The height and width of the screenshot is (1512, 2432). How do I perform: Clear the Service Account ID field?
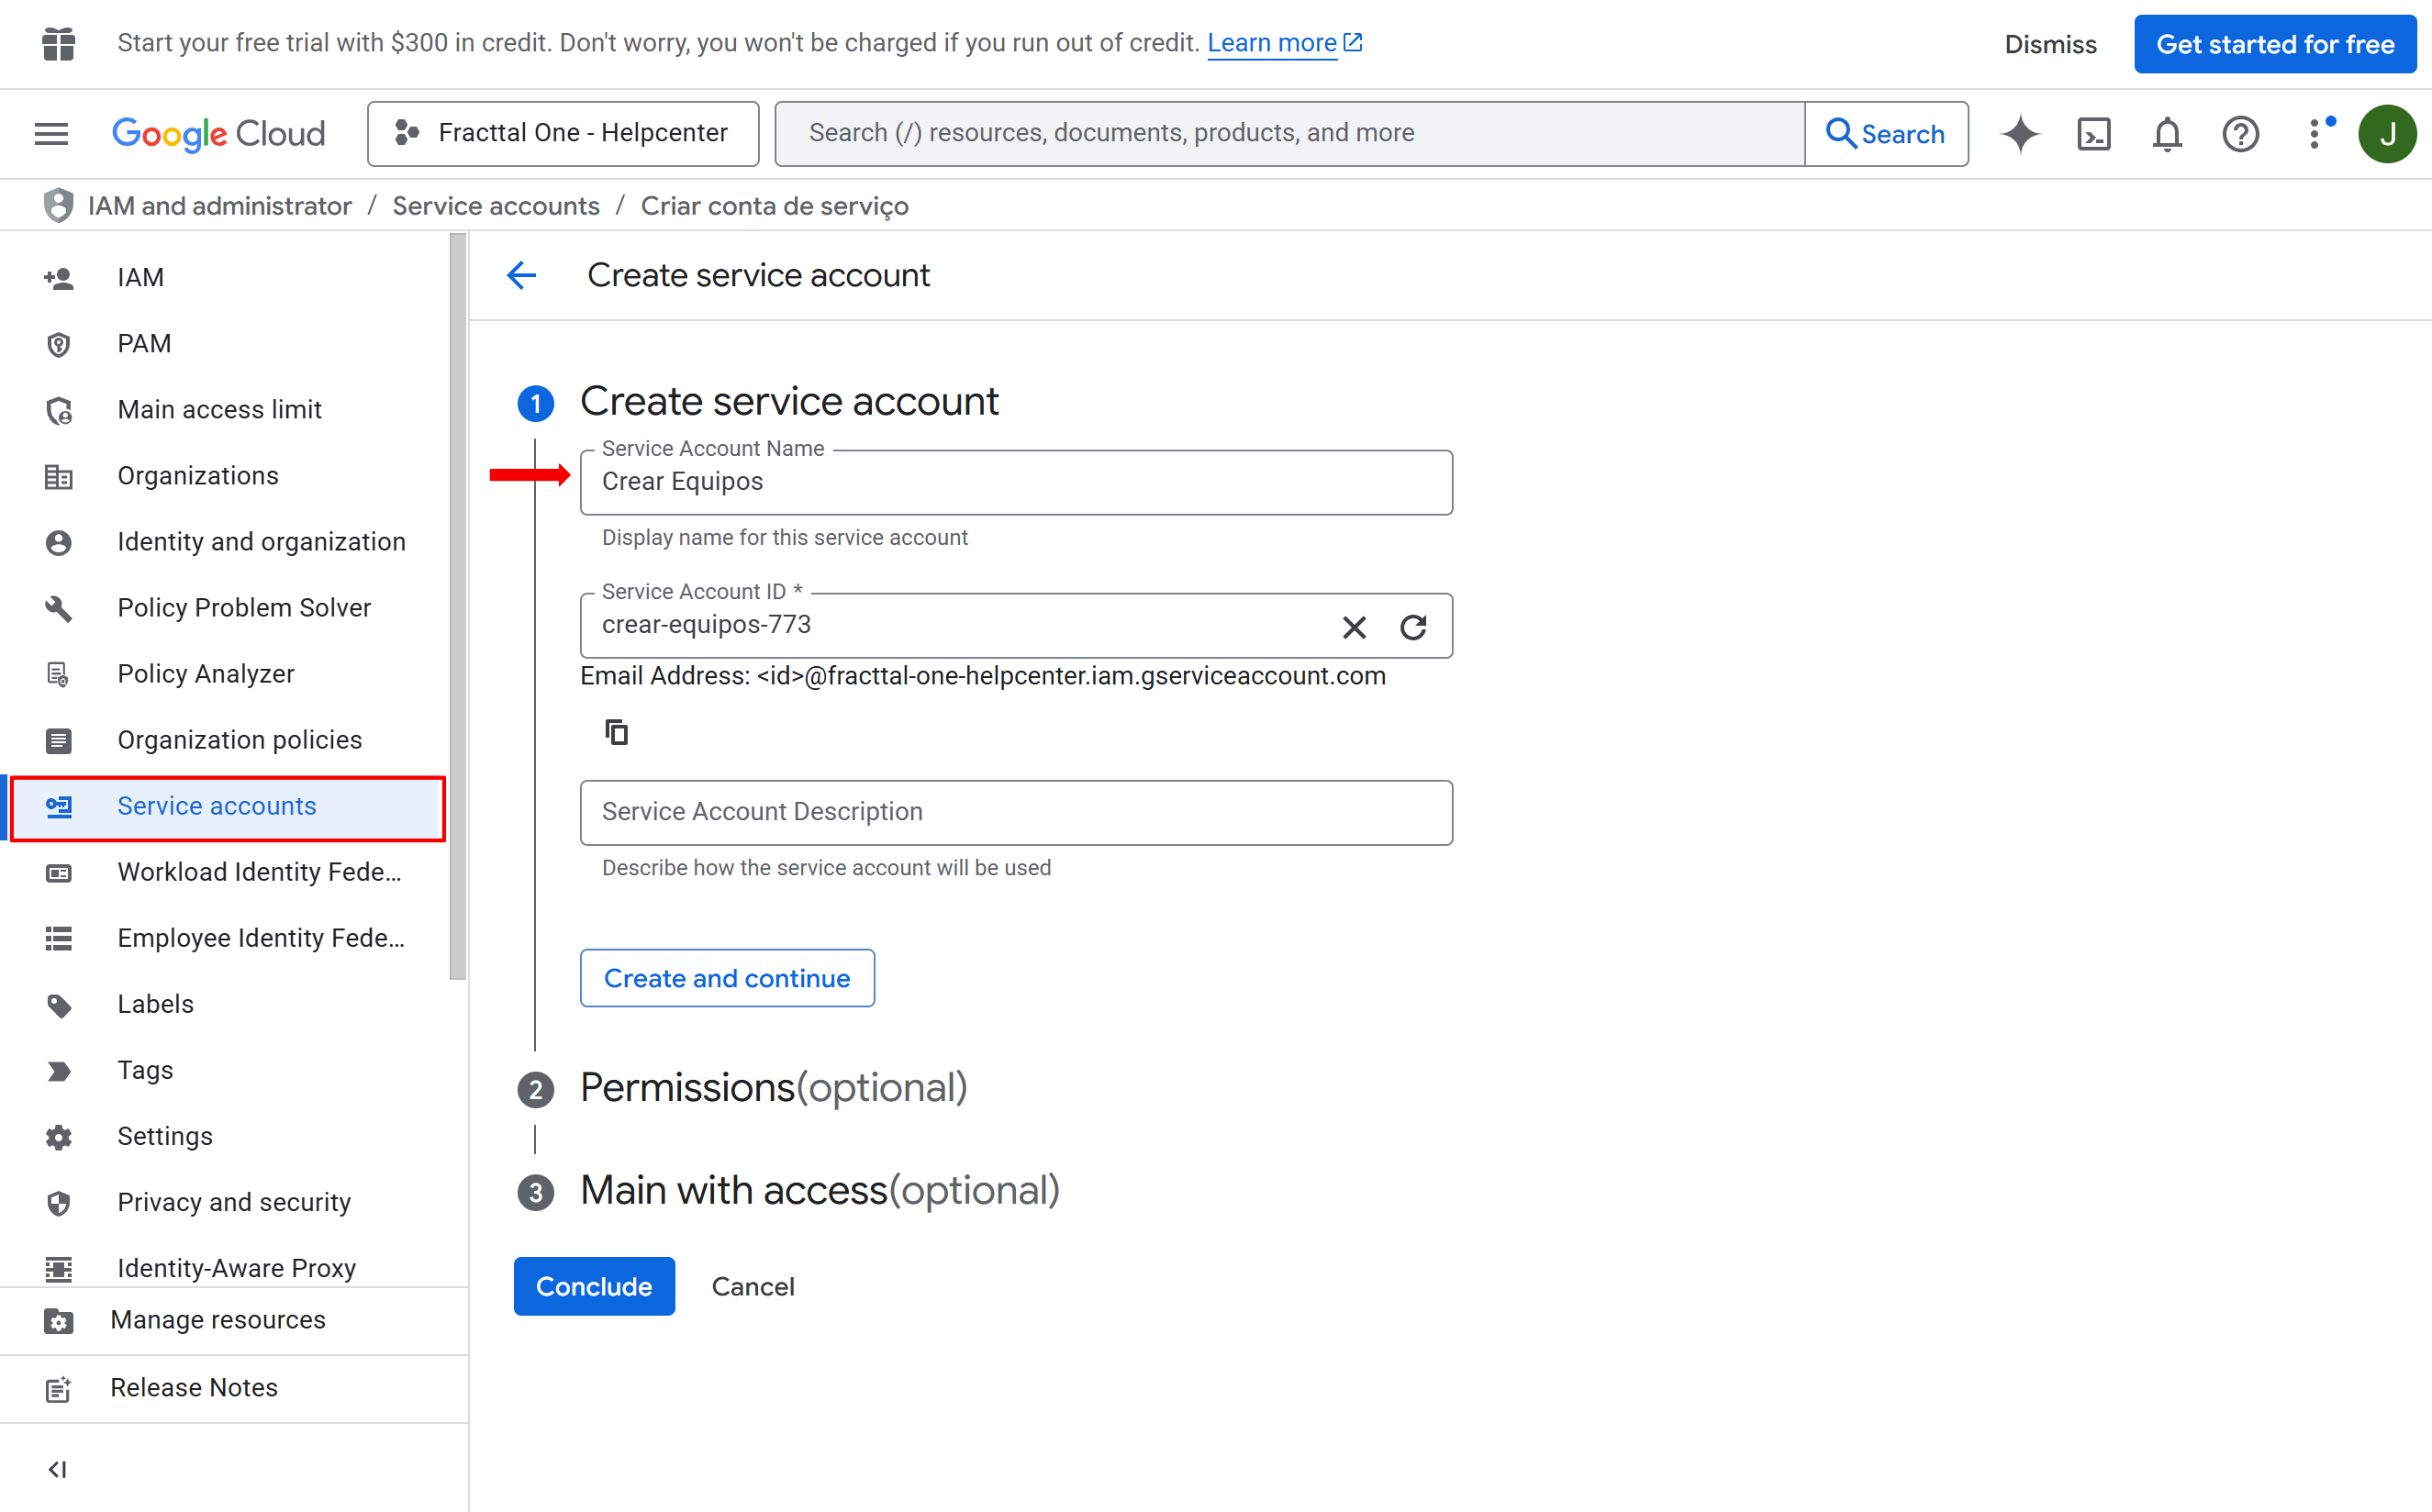1354,627
